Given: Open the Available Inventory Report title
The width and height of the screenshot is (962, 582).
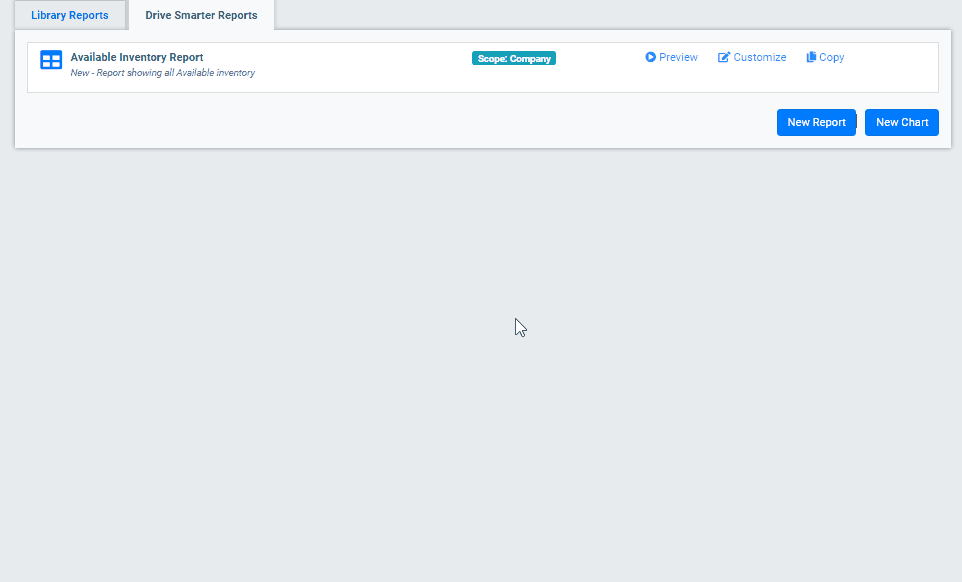Looking at the screenshot, I should tap(137, 57).
